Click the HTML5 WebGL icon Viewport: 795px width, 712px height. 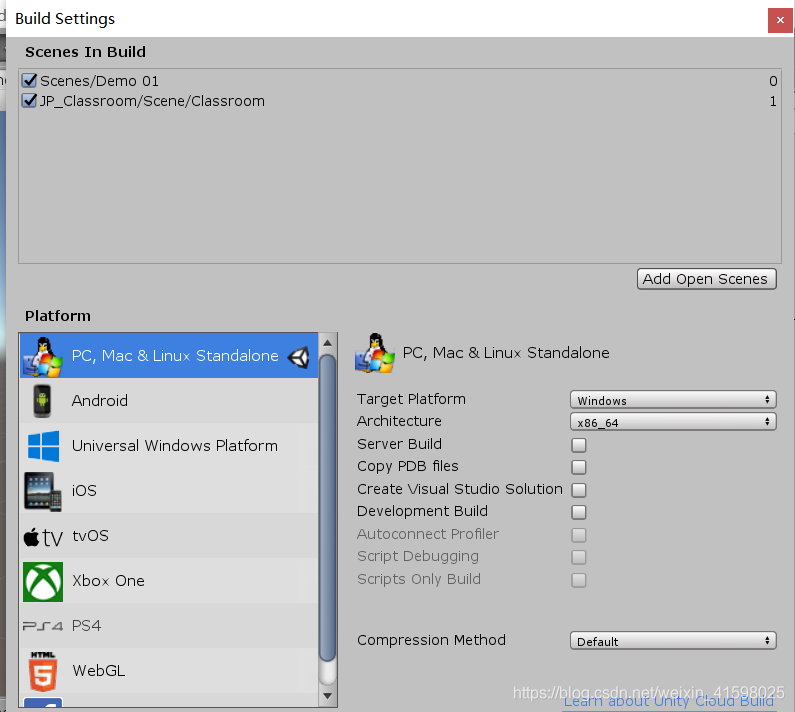coord(43,671)
